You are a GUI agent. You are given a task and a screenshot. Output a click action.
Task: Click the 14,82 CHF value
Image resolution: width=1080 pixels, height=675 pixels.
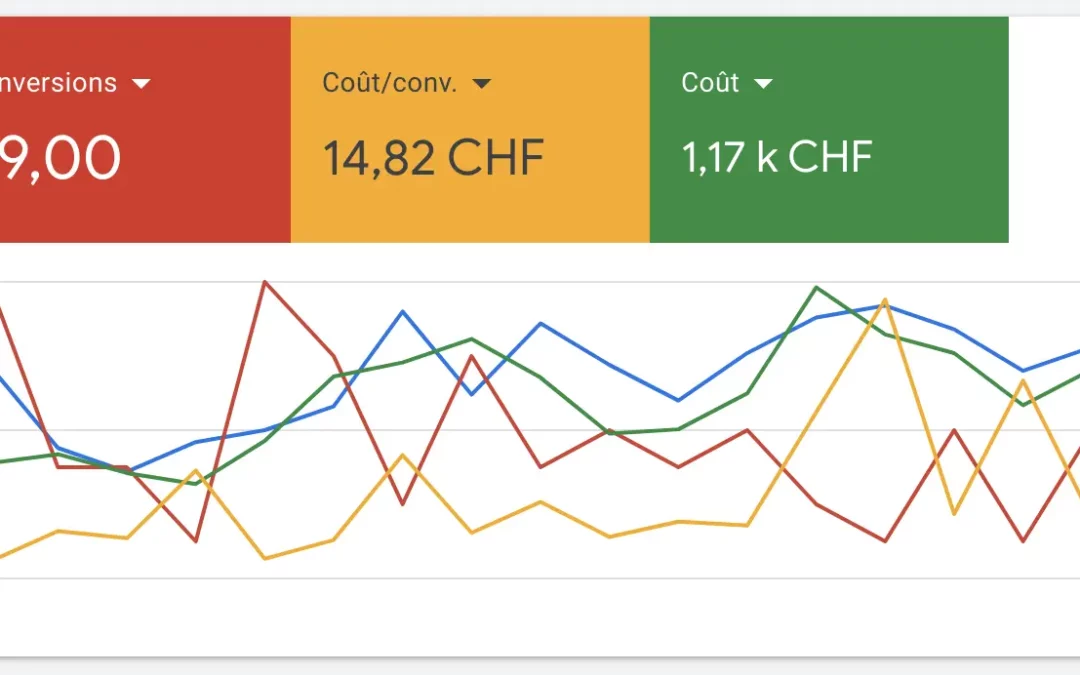click(434, 158)
